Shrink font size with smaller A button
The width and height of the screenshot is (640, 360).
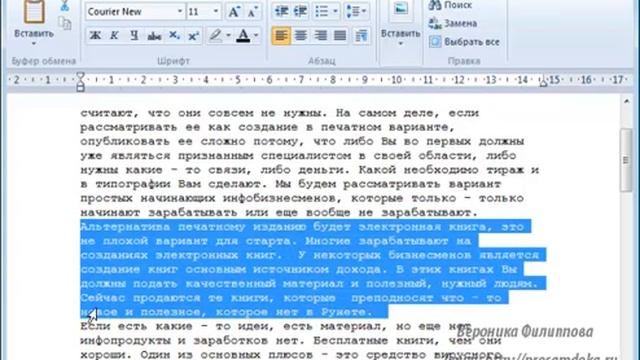(253, 12)
